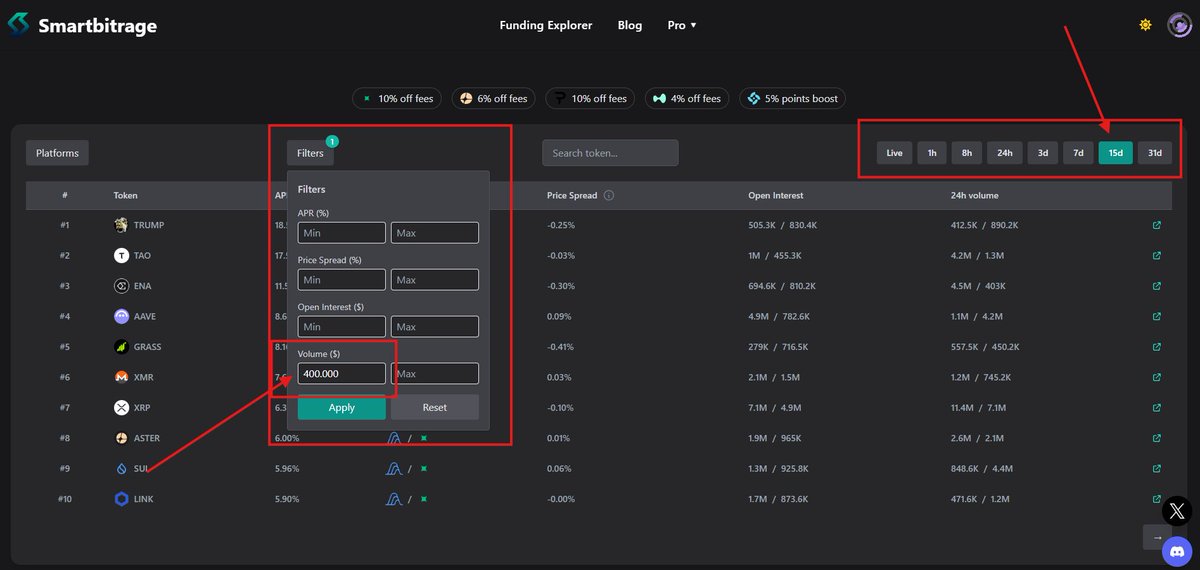Viewport: 1200px width, 570px height.
Task: Click the Token column header
Action: (x=125, y=195)
